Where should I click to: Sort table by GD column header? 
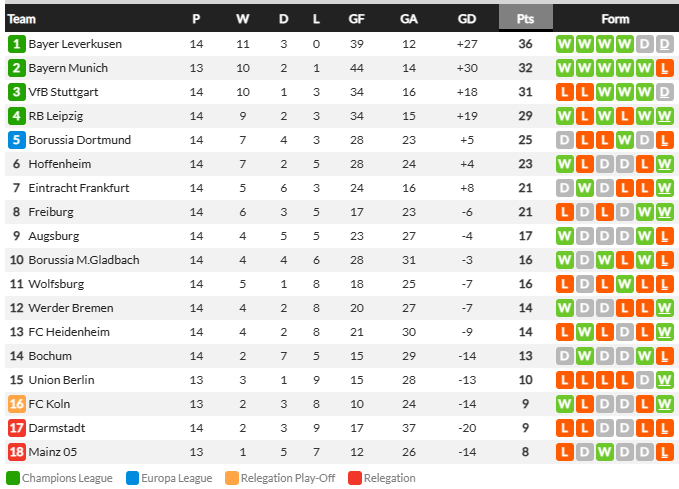tap(467, 19)
